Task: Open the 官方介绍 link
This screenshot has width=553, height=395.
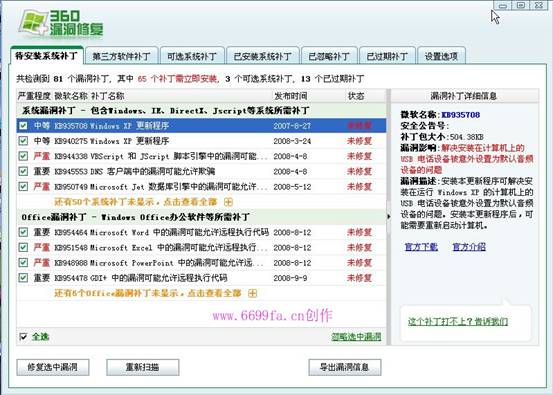Action: [x=469, y=247]
